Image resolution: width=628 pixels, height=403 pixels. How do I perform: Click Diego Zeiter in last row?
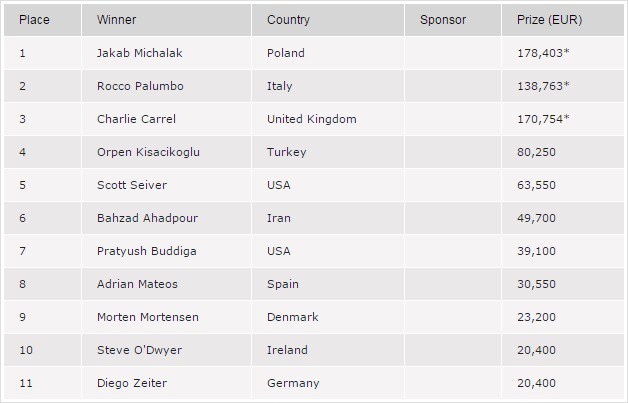click(130, 383)
